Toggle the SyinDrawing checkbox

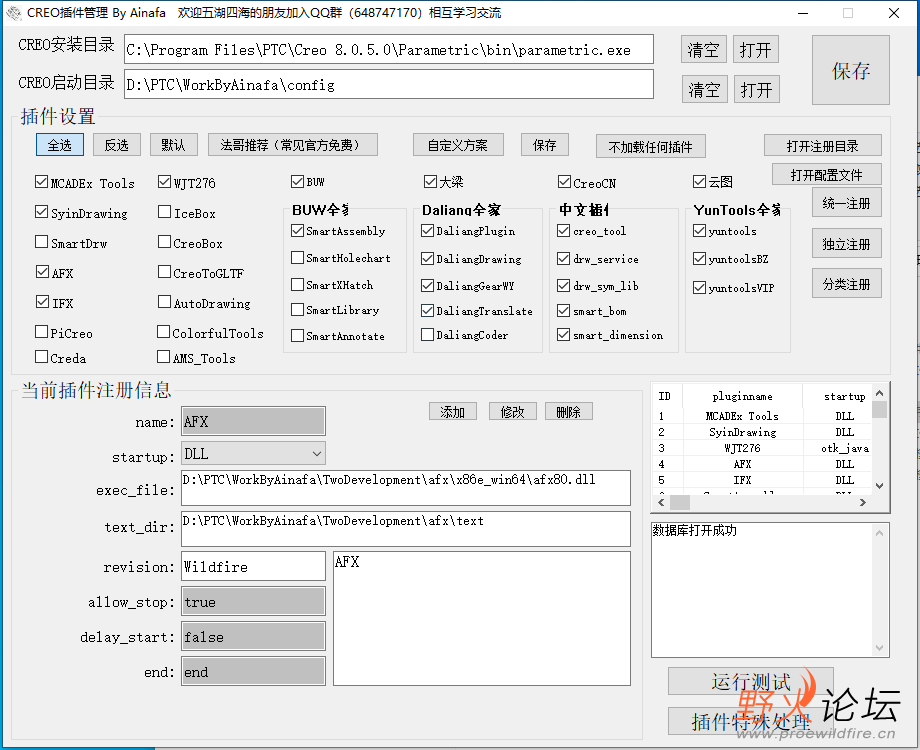pos(41,212)
